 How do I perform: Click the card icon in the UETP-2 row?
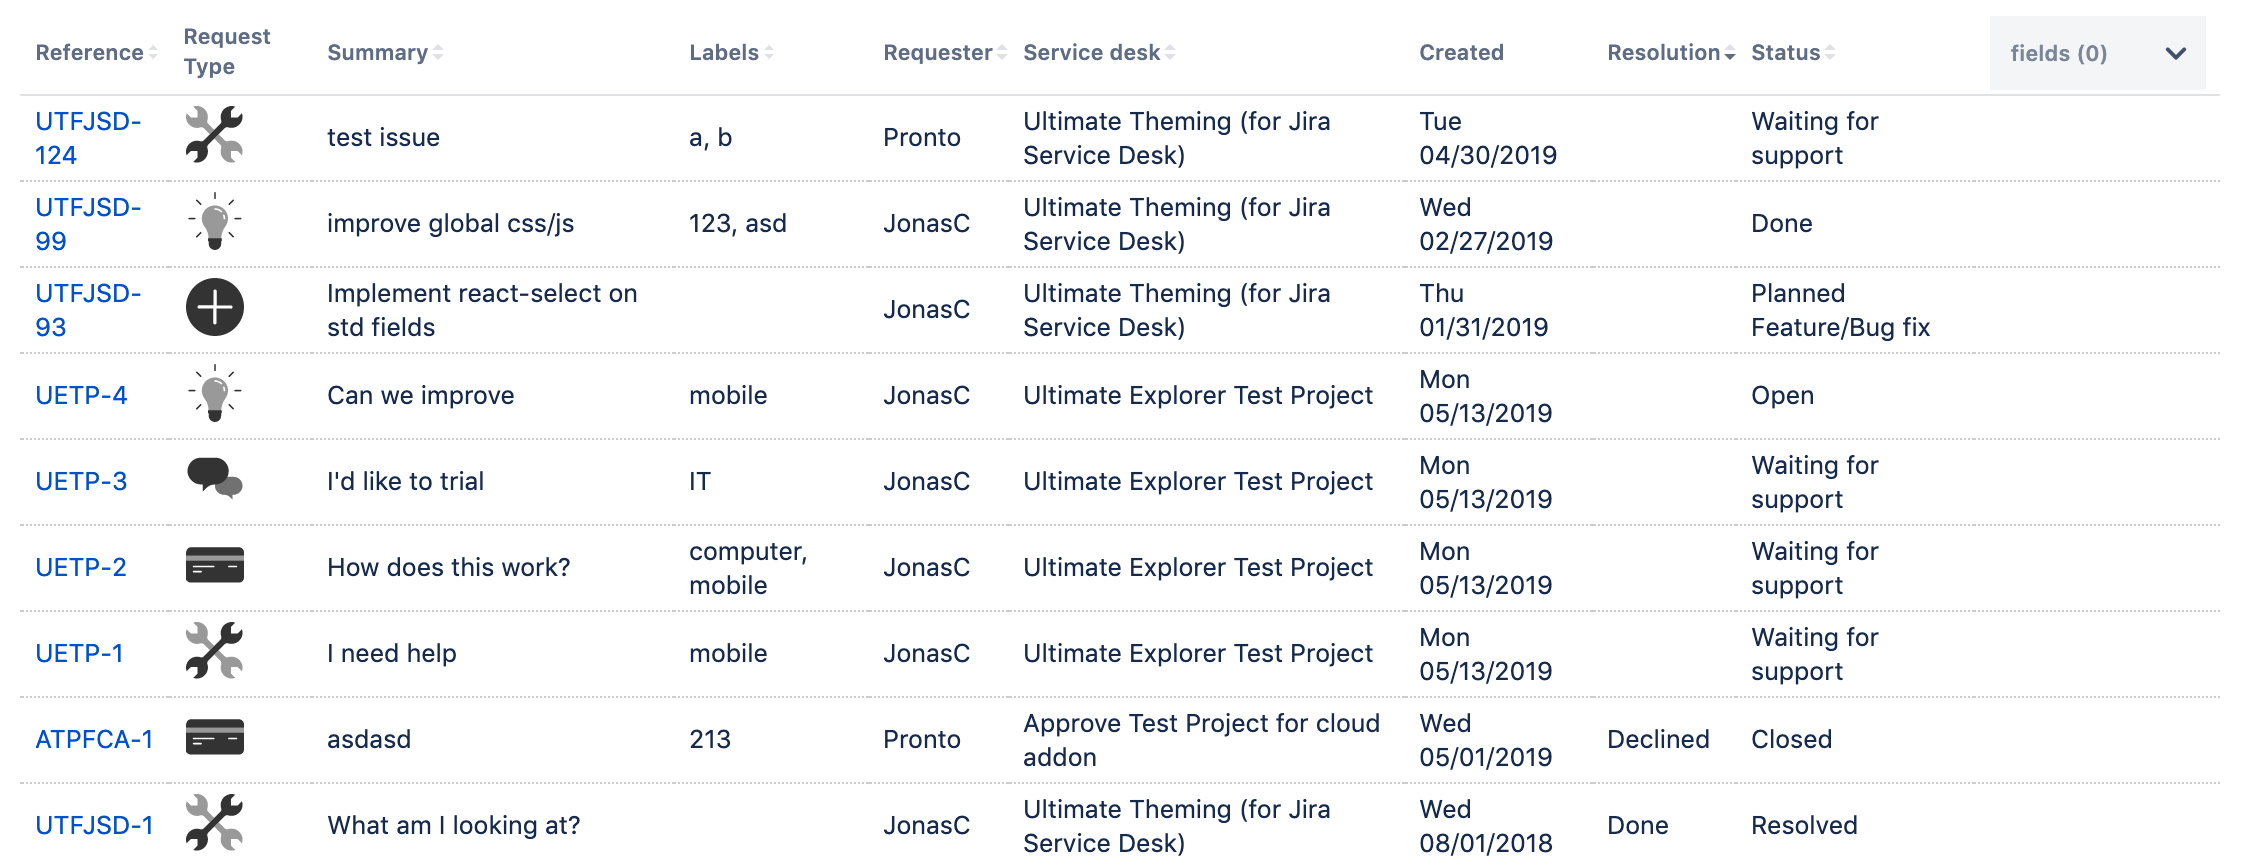click(214, 565)
